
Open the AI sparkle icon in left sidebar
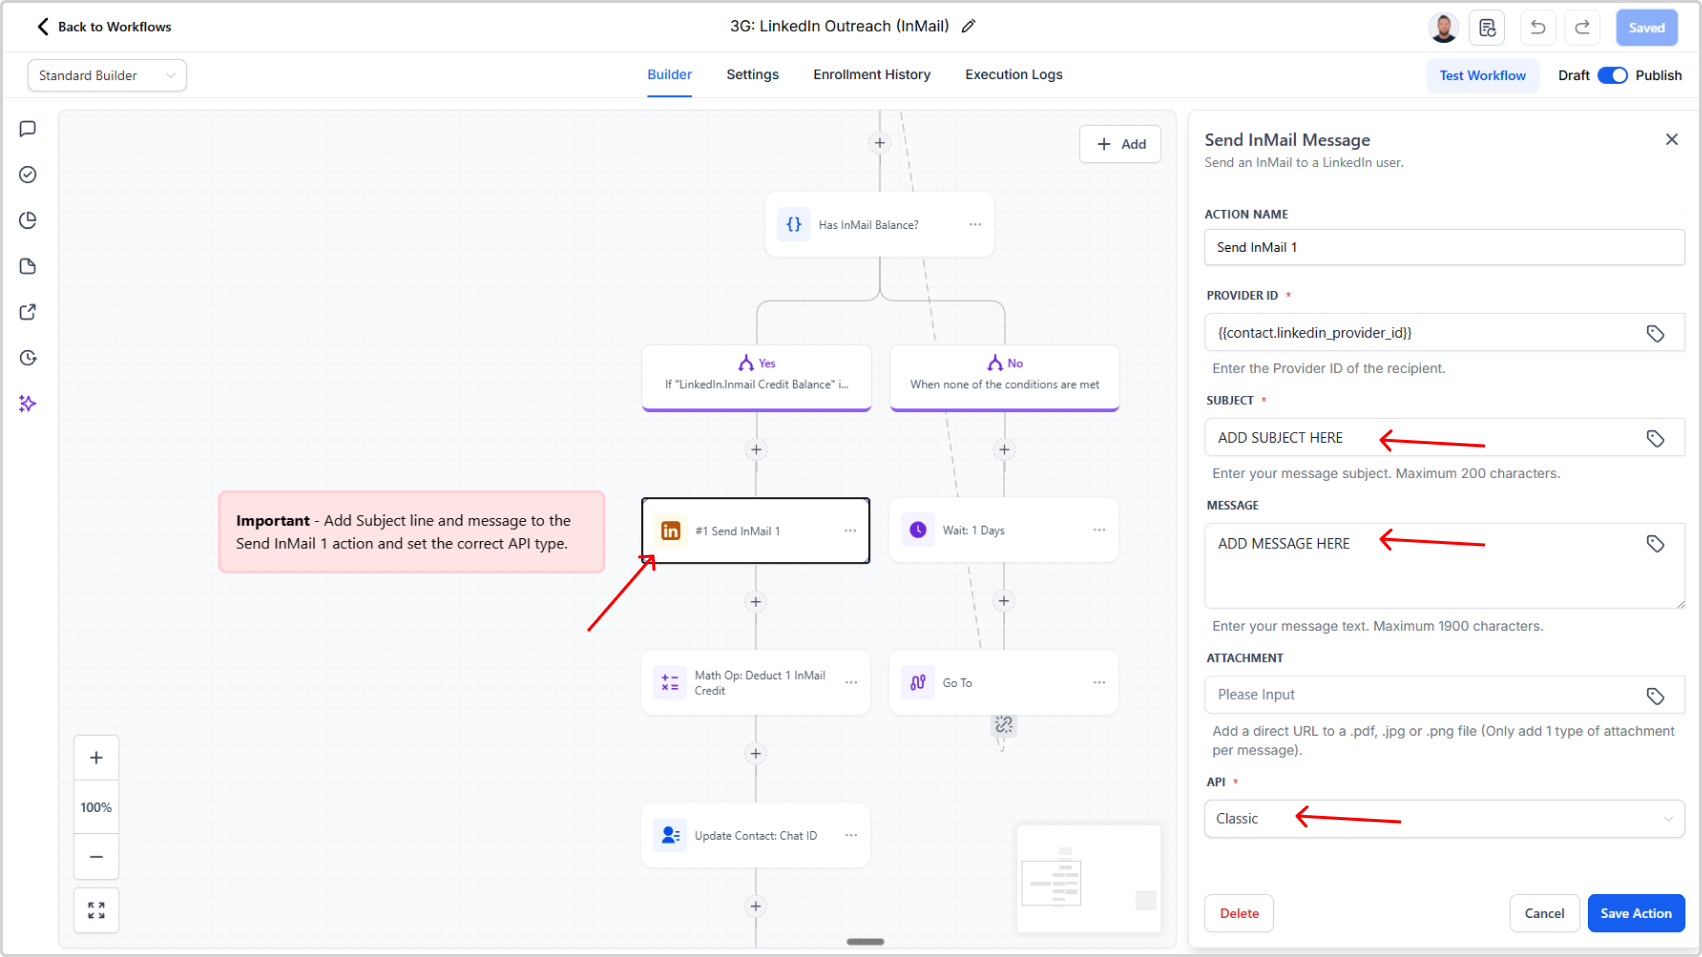pyautogui.click(x=28, y=404)
